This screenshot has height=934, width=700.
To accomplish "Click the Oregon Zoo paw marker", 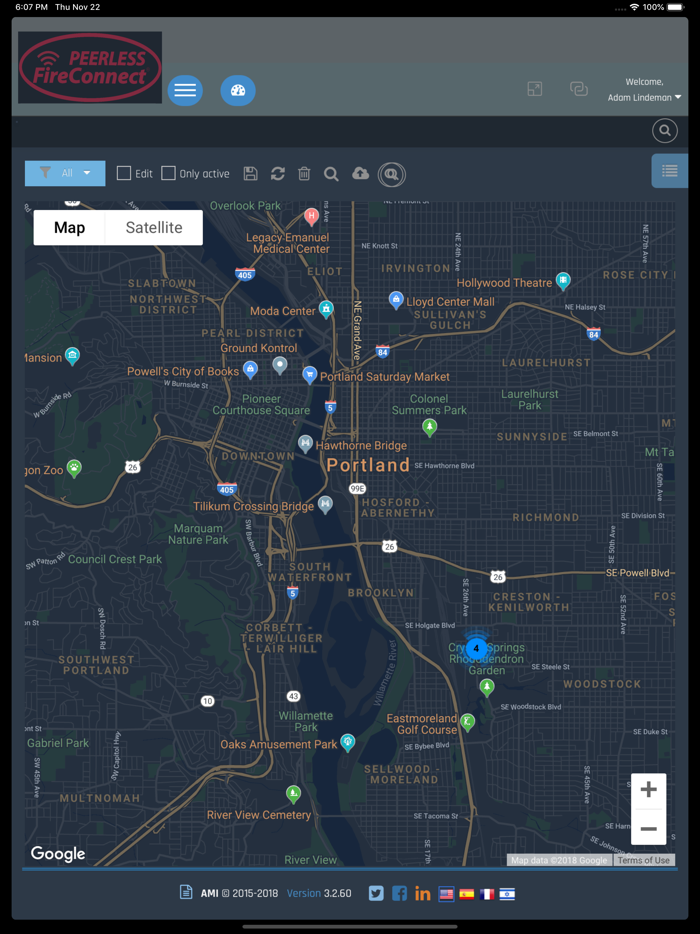I will pyautogui.click(x=74, y=468).
